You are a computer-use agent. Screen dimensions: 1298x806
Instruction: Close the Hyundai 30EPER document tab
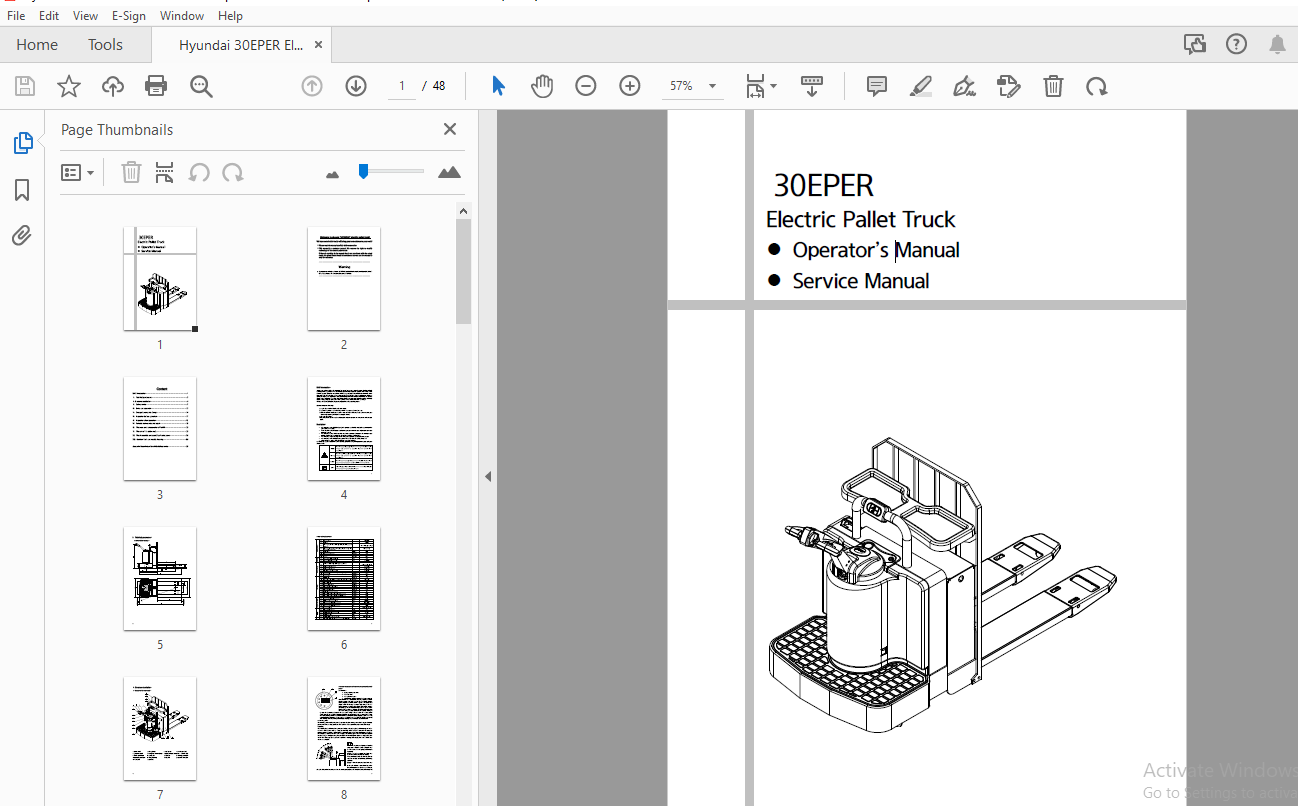(318, 44)
